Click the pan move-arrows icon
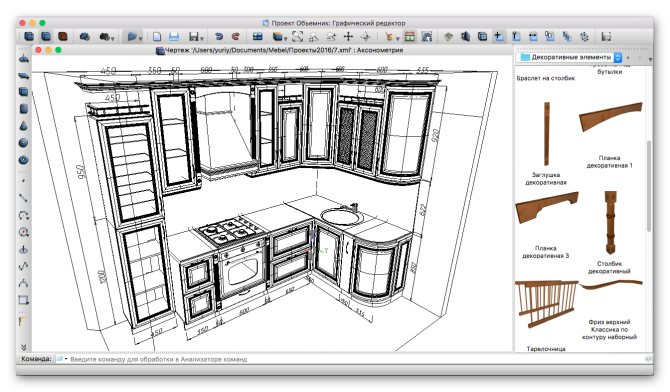Viewport: 670px width, 392px height. [348, 37]
